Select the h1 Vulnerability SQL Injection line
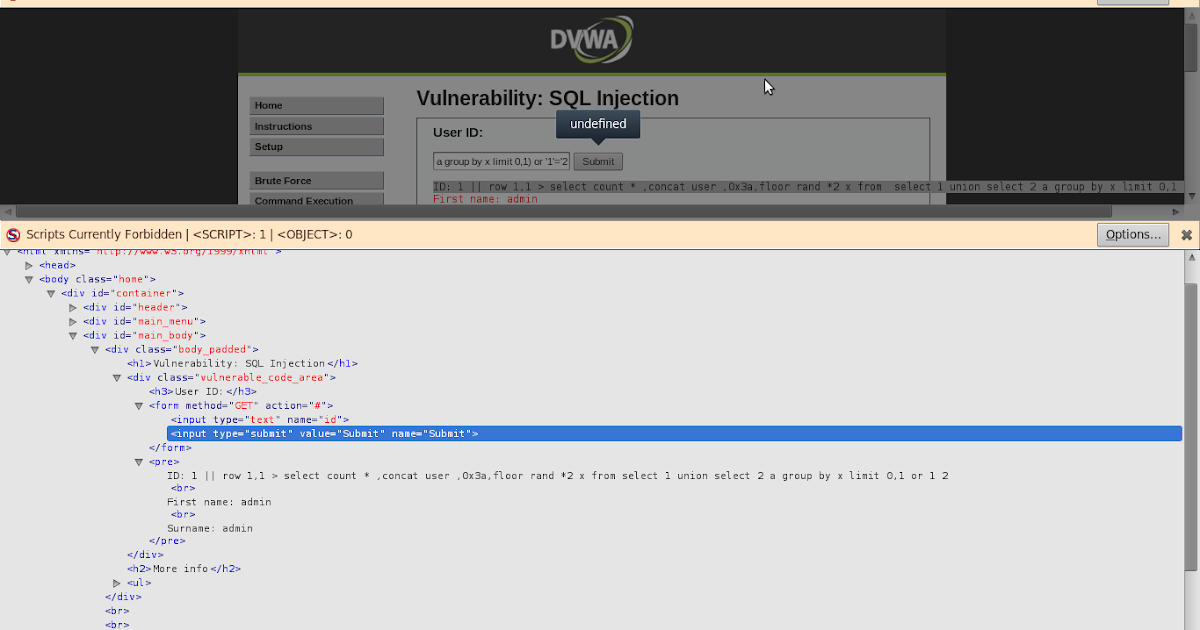 click(x=242, y=364)
